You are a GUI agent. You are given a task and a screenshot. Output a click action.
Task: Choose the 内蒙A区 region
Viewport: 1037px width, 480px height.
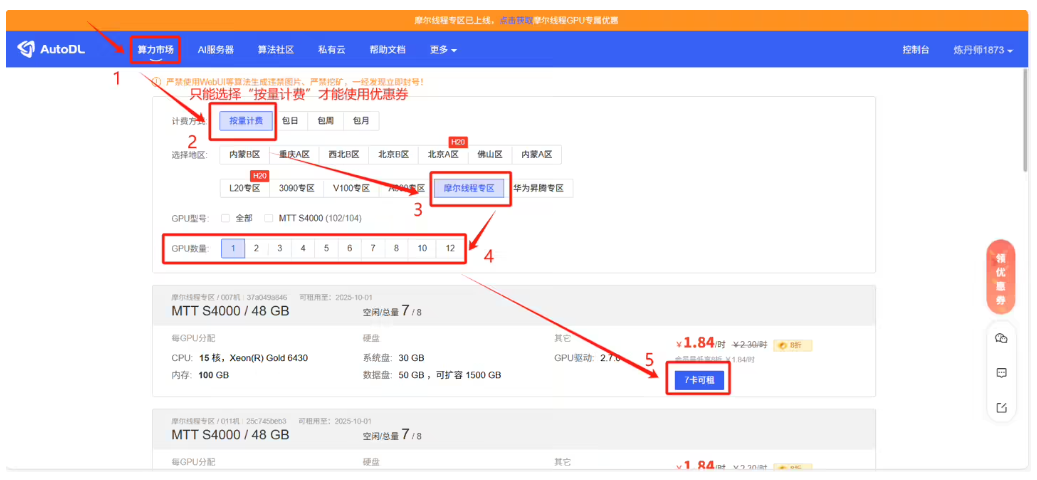[537, 155]
